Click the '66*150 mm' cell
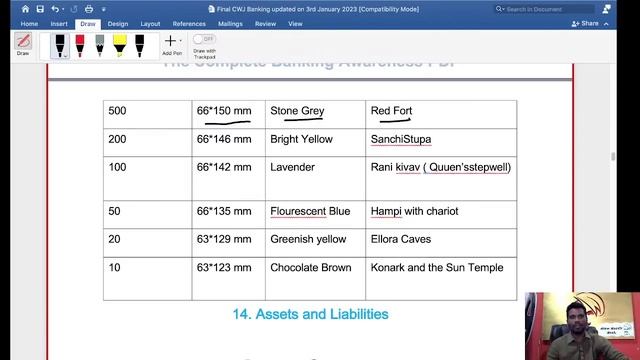Image resolution: width=640 pixels, height=360 pixels. 228,114
